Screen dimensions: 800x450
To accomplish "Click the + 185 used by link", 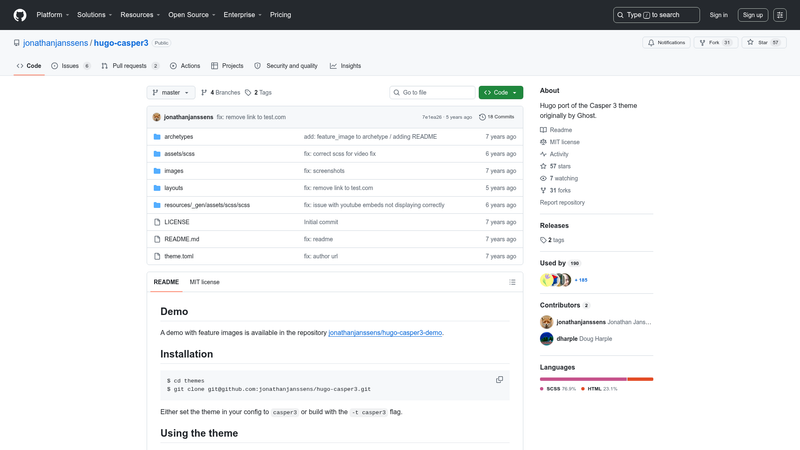I will click(581, 280).
